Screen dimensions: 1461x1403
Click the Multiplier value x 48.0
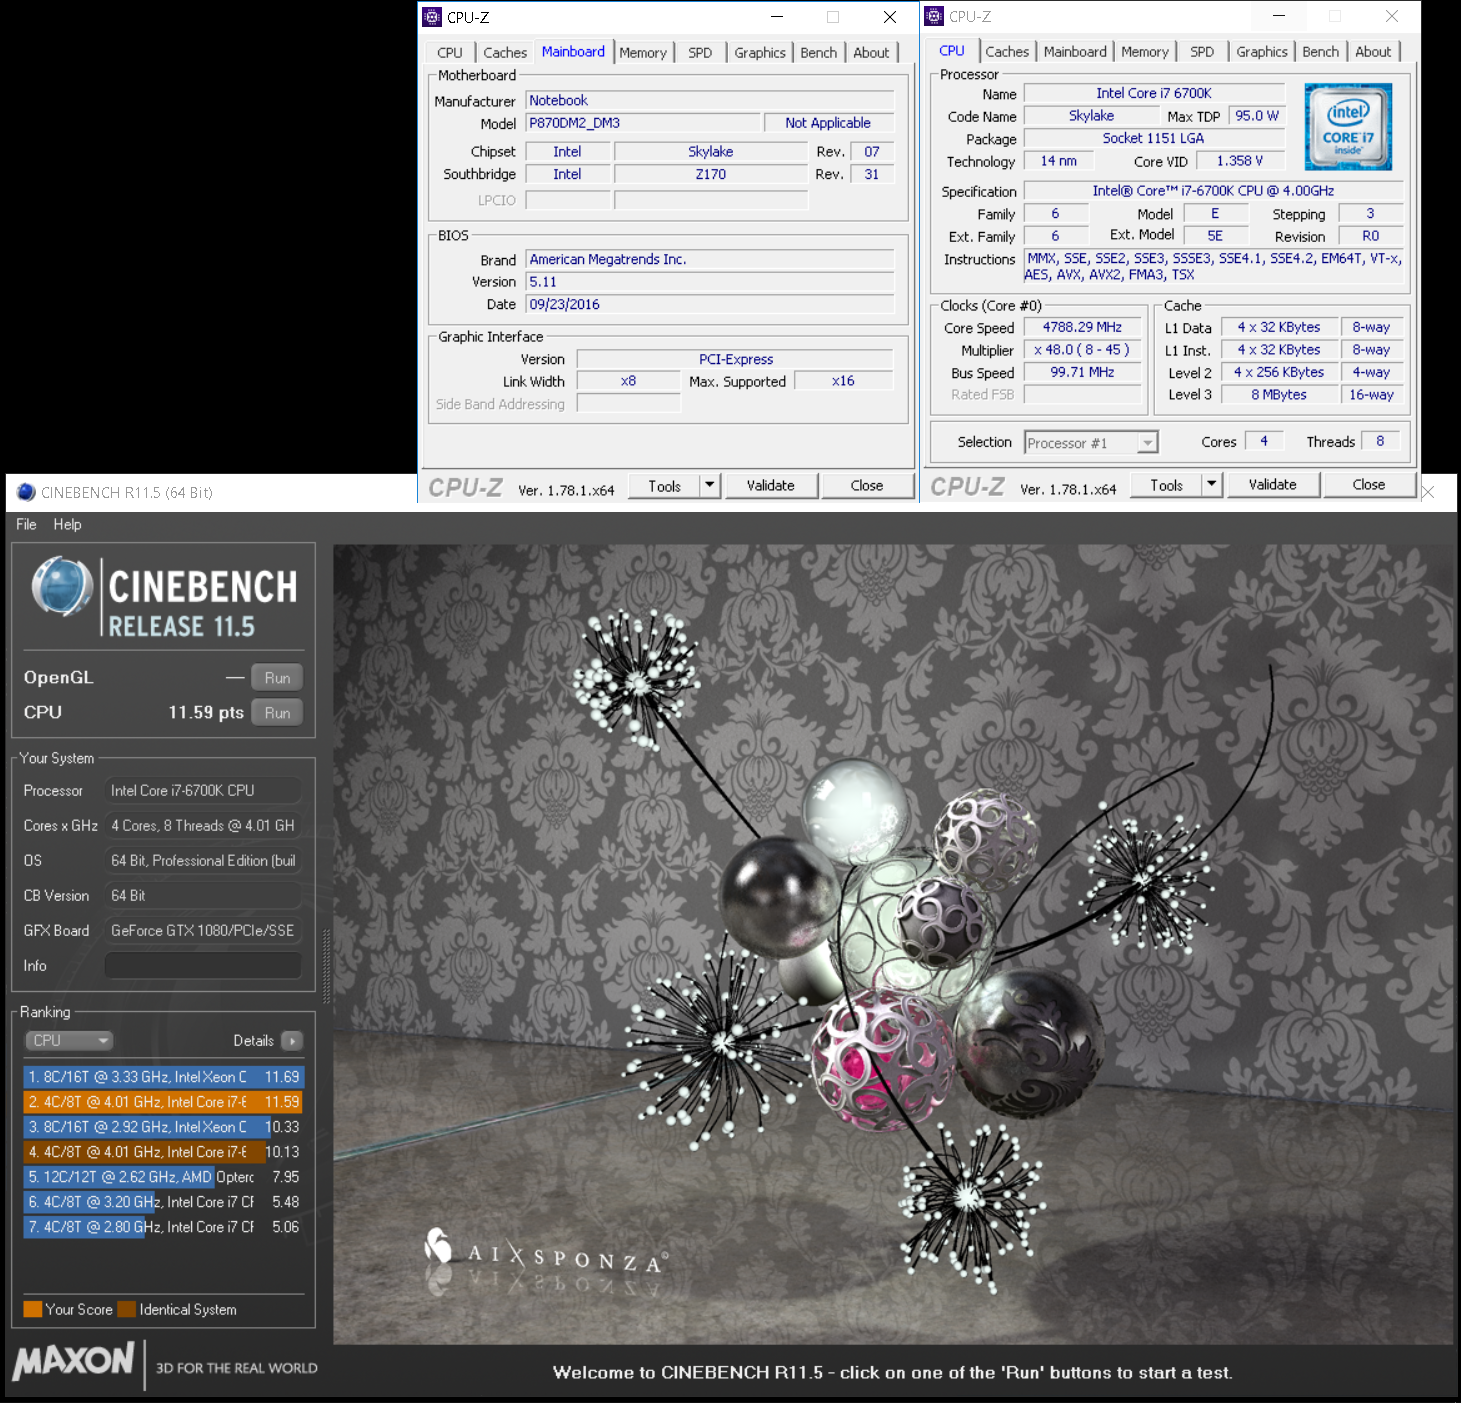pos(1082,350)
